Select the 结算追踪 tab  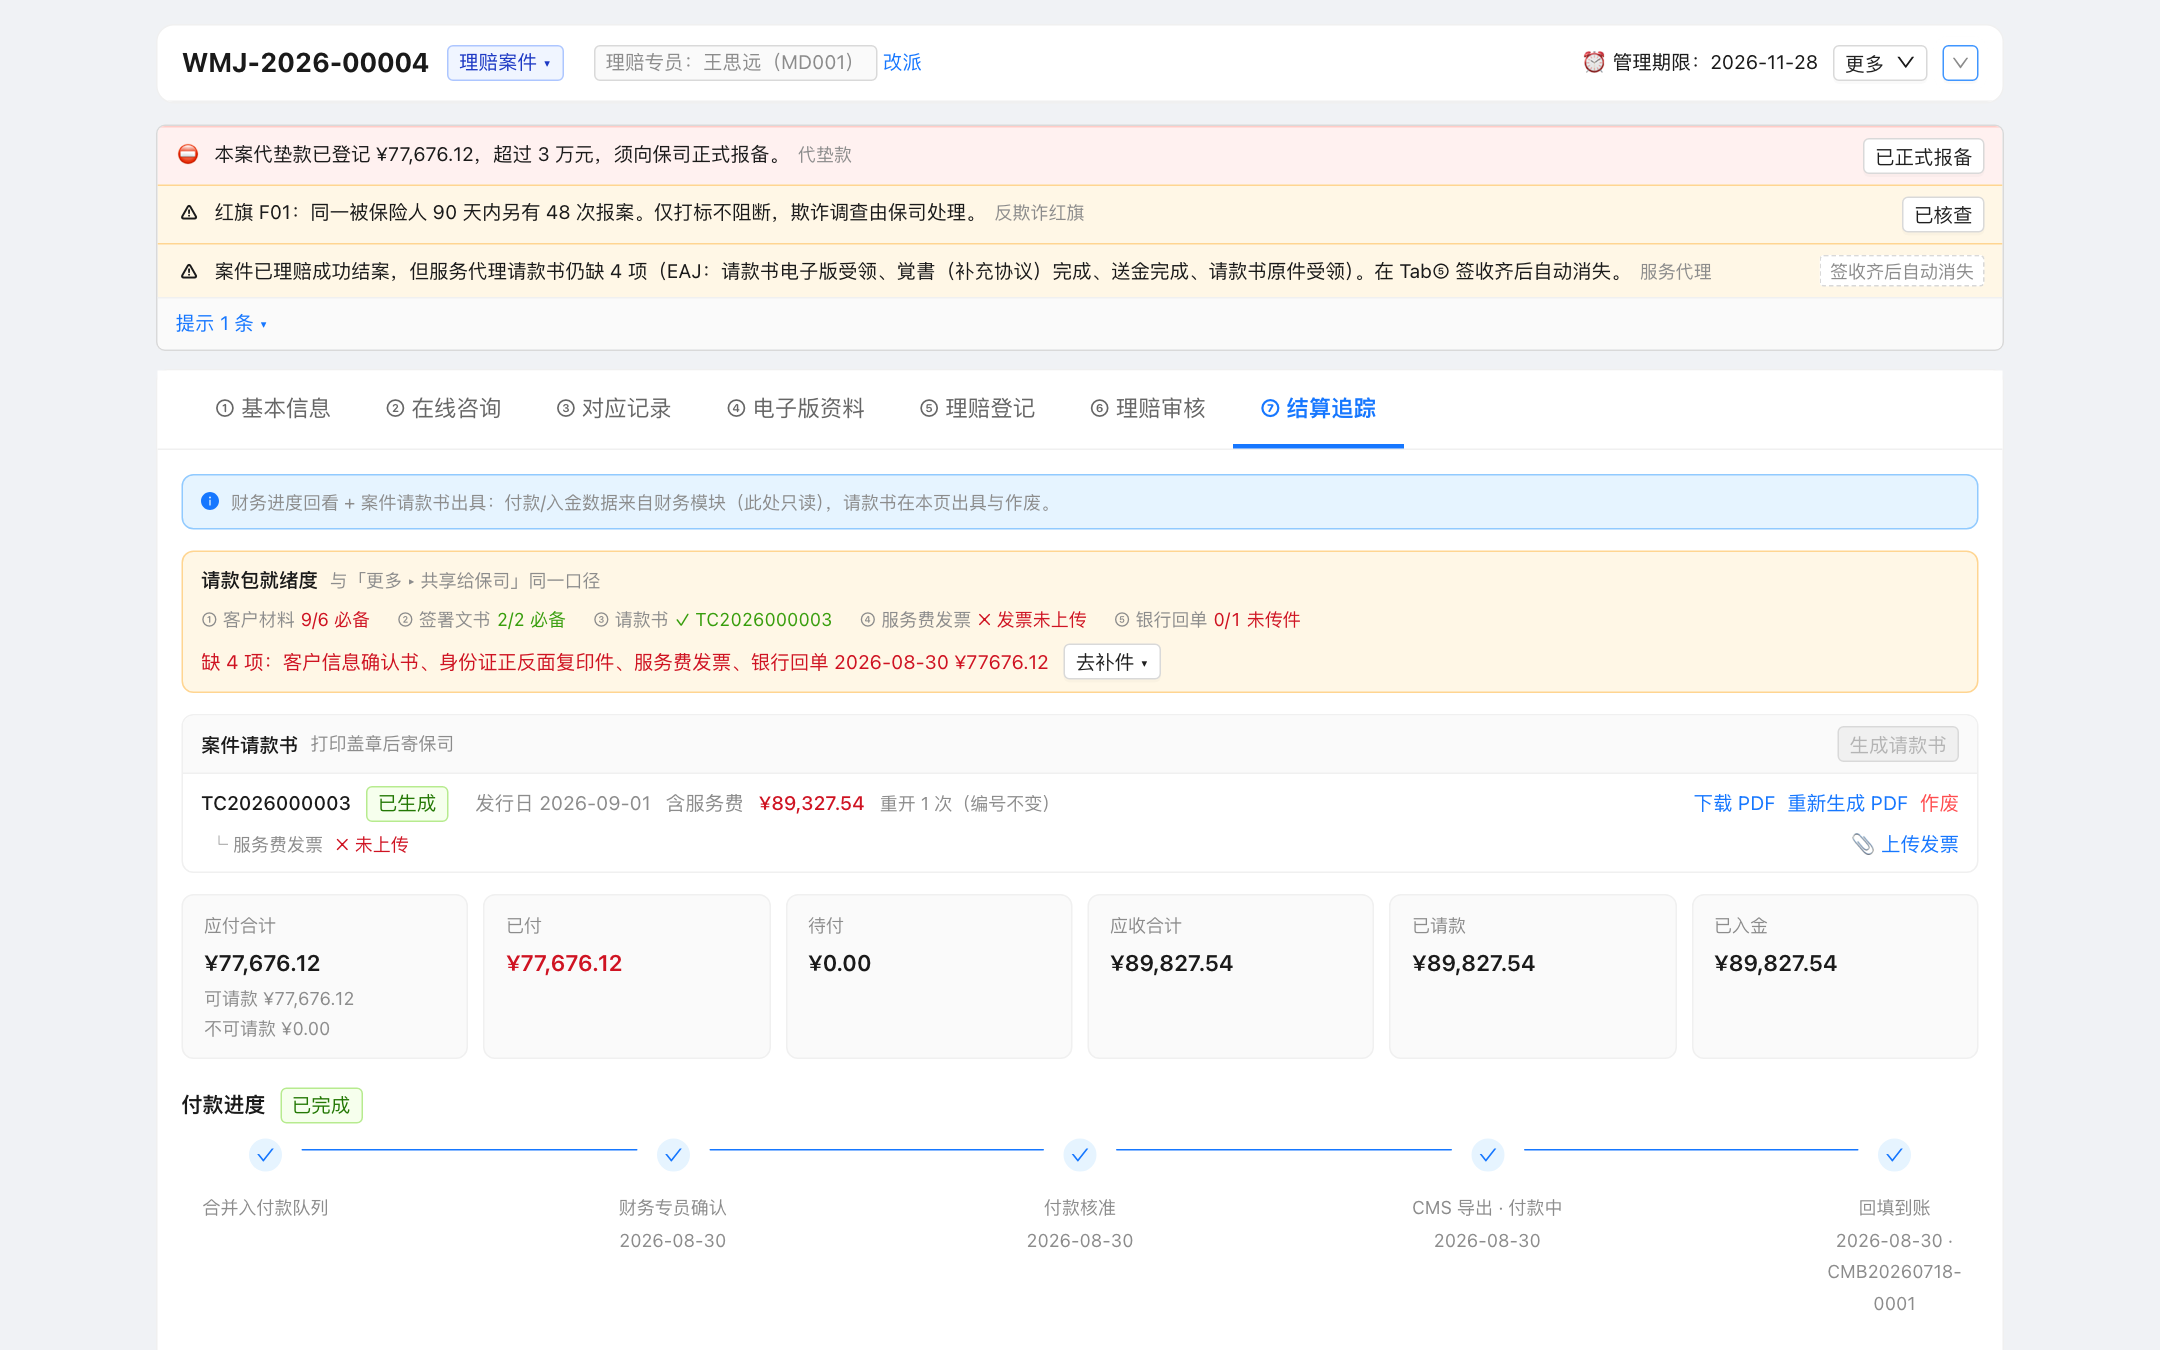coord(1318,408)
